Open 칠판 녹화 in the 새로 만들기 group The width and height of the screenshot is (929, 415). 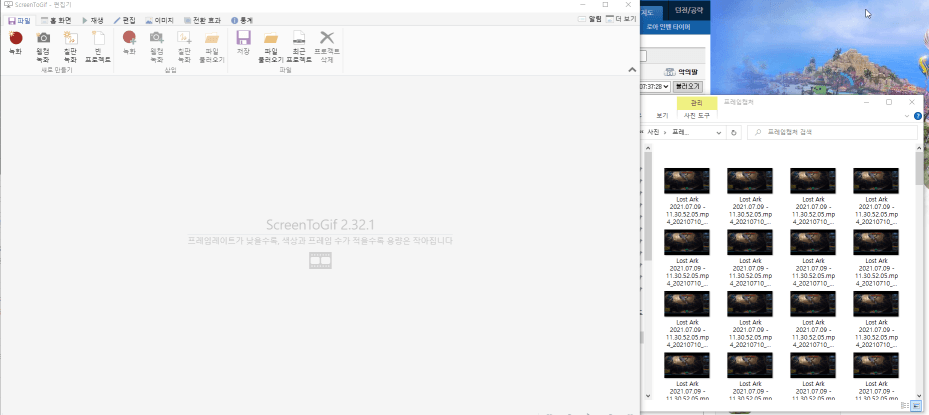point(70,45)
